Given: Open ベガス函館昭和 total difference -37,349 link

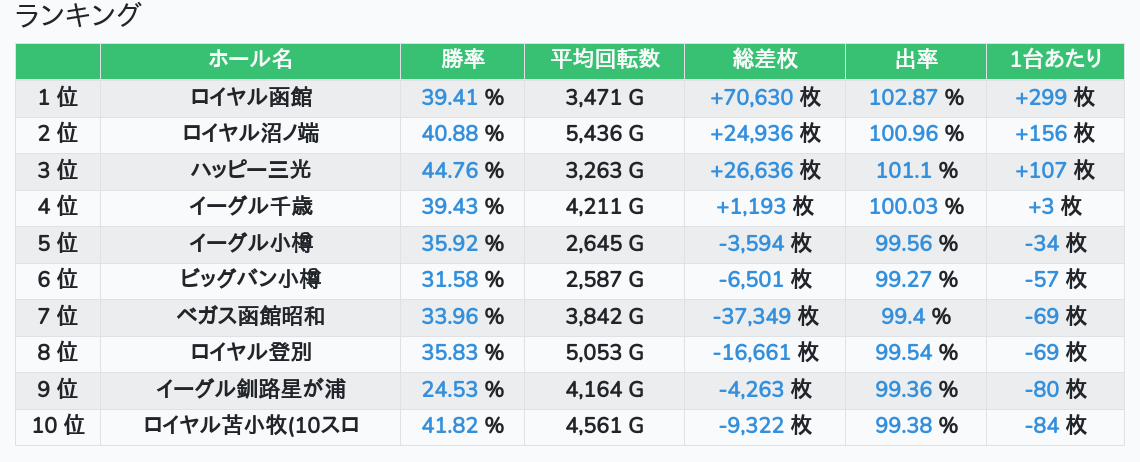Looking at the screenshot, I should click(752, 317).
